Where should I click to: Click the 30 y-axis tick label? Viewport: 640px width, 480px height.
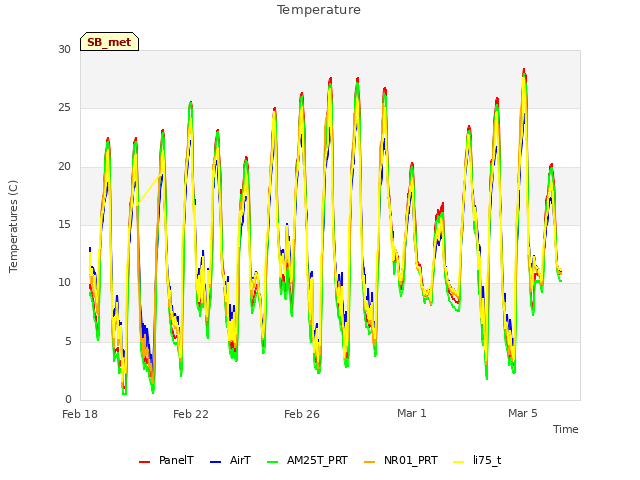pyautogui.click(x=64, y=49)
